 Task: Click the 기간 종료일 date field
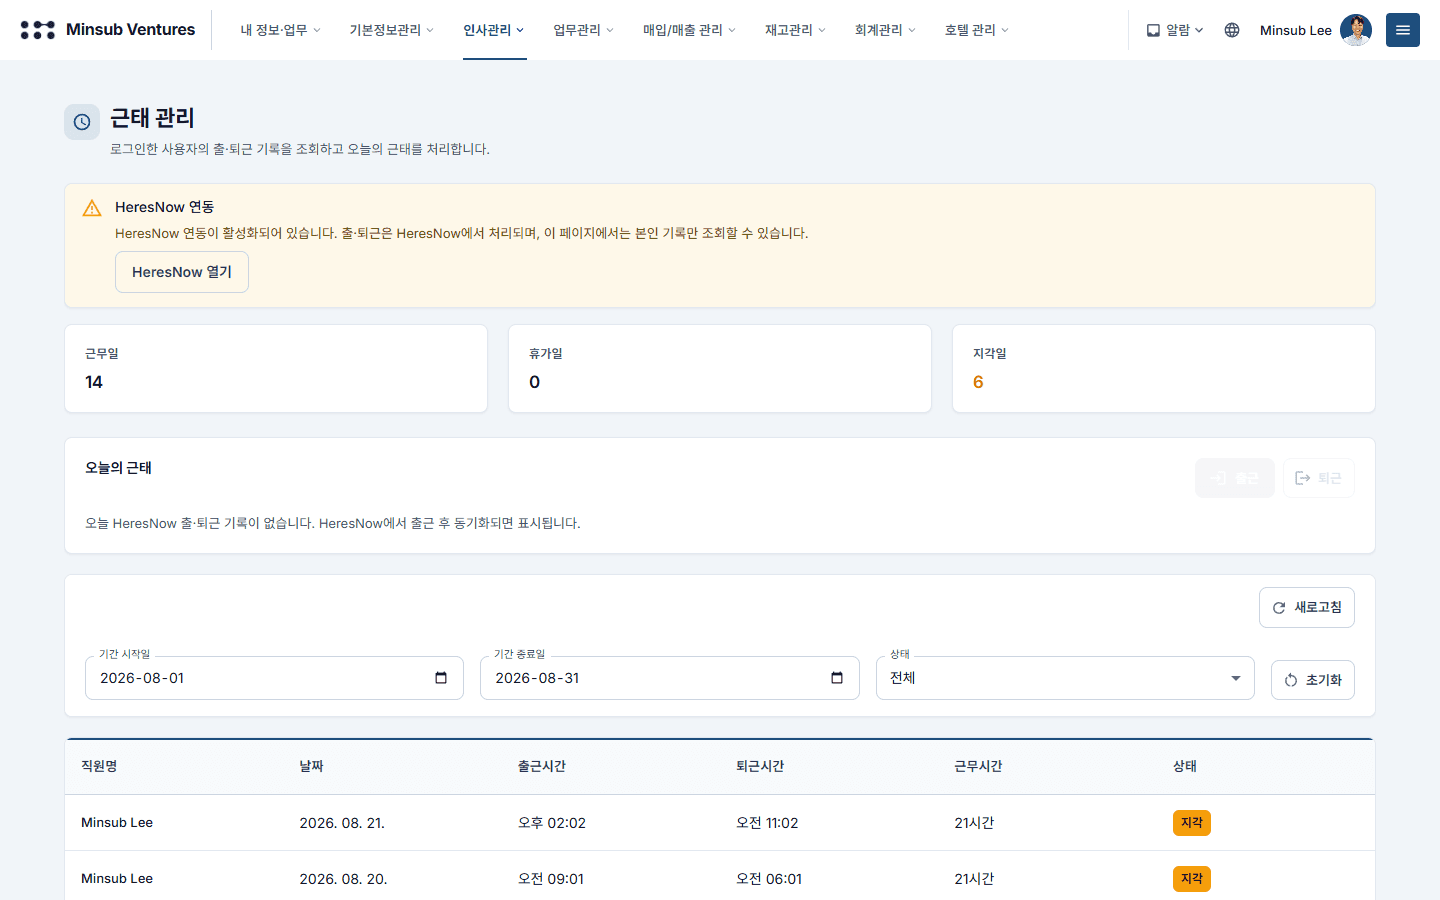click(x=670, y=678)
